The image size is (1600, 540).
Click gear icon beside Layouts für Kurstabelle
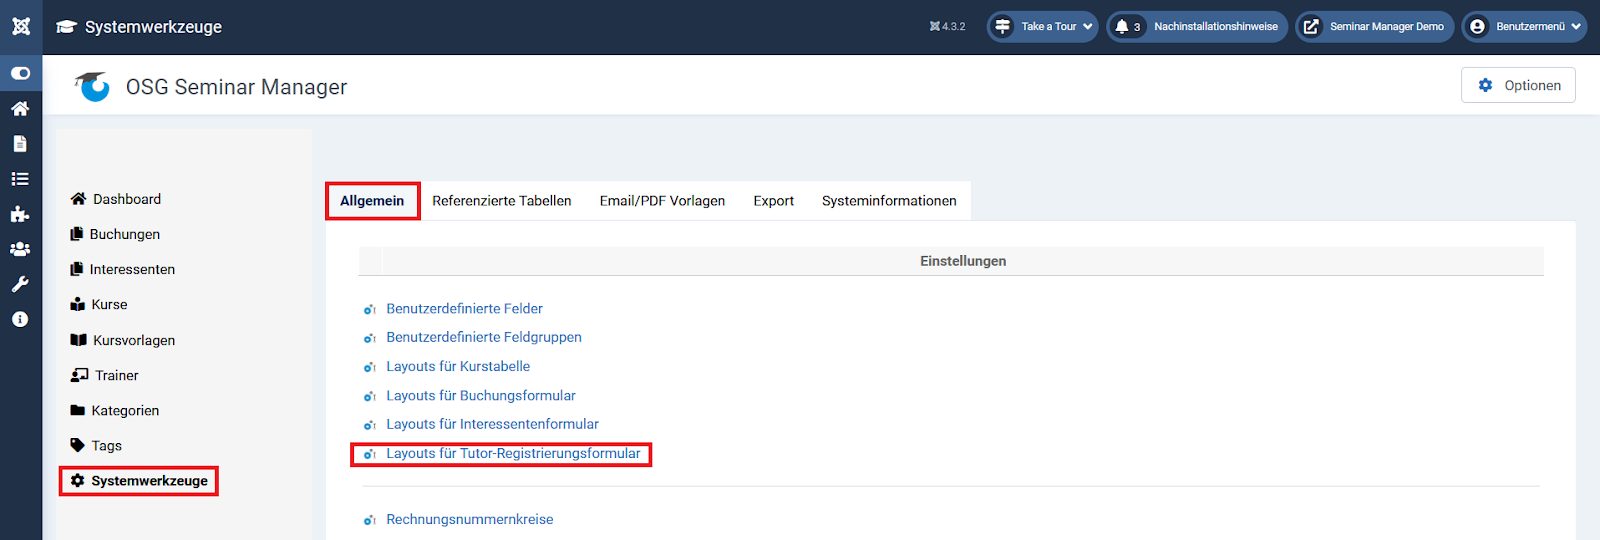pyautogui.click(x=369, y=367)
